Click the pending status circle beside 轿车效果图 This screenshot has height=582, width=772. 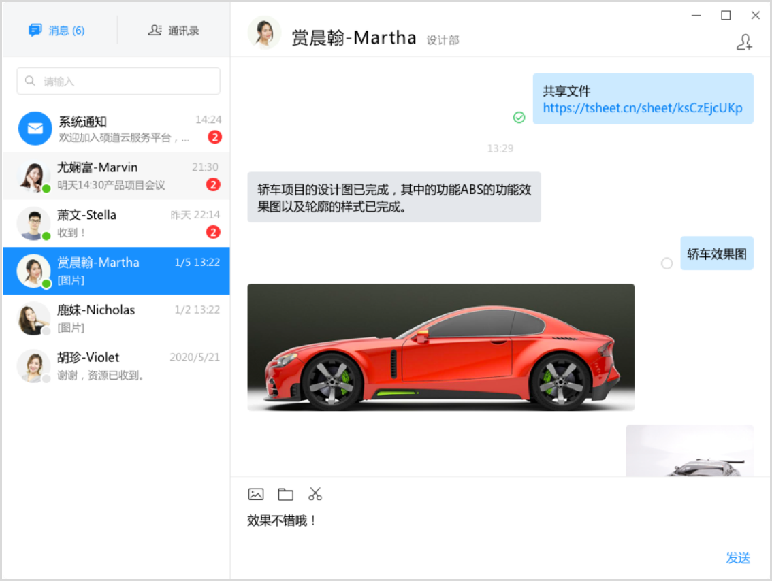(667, 263)
